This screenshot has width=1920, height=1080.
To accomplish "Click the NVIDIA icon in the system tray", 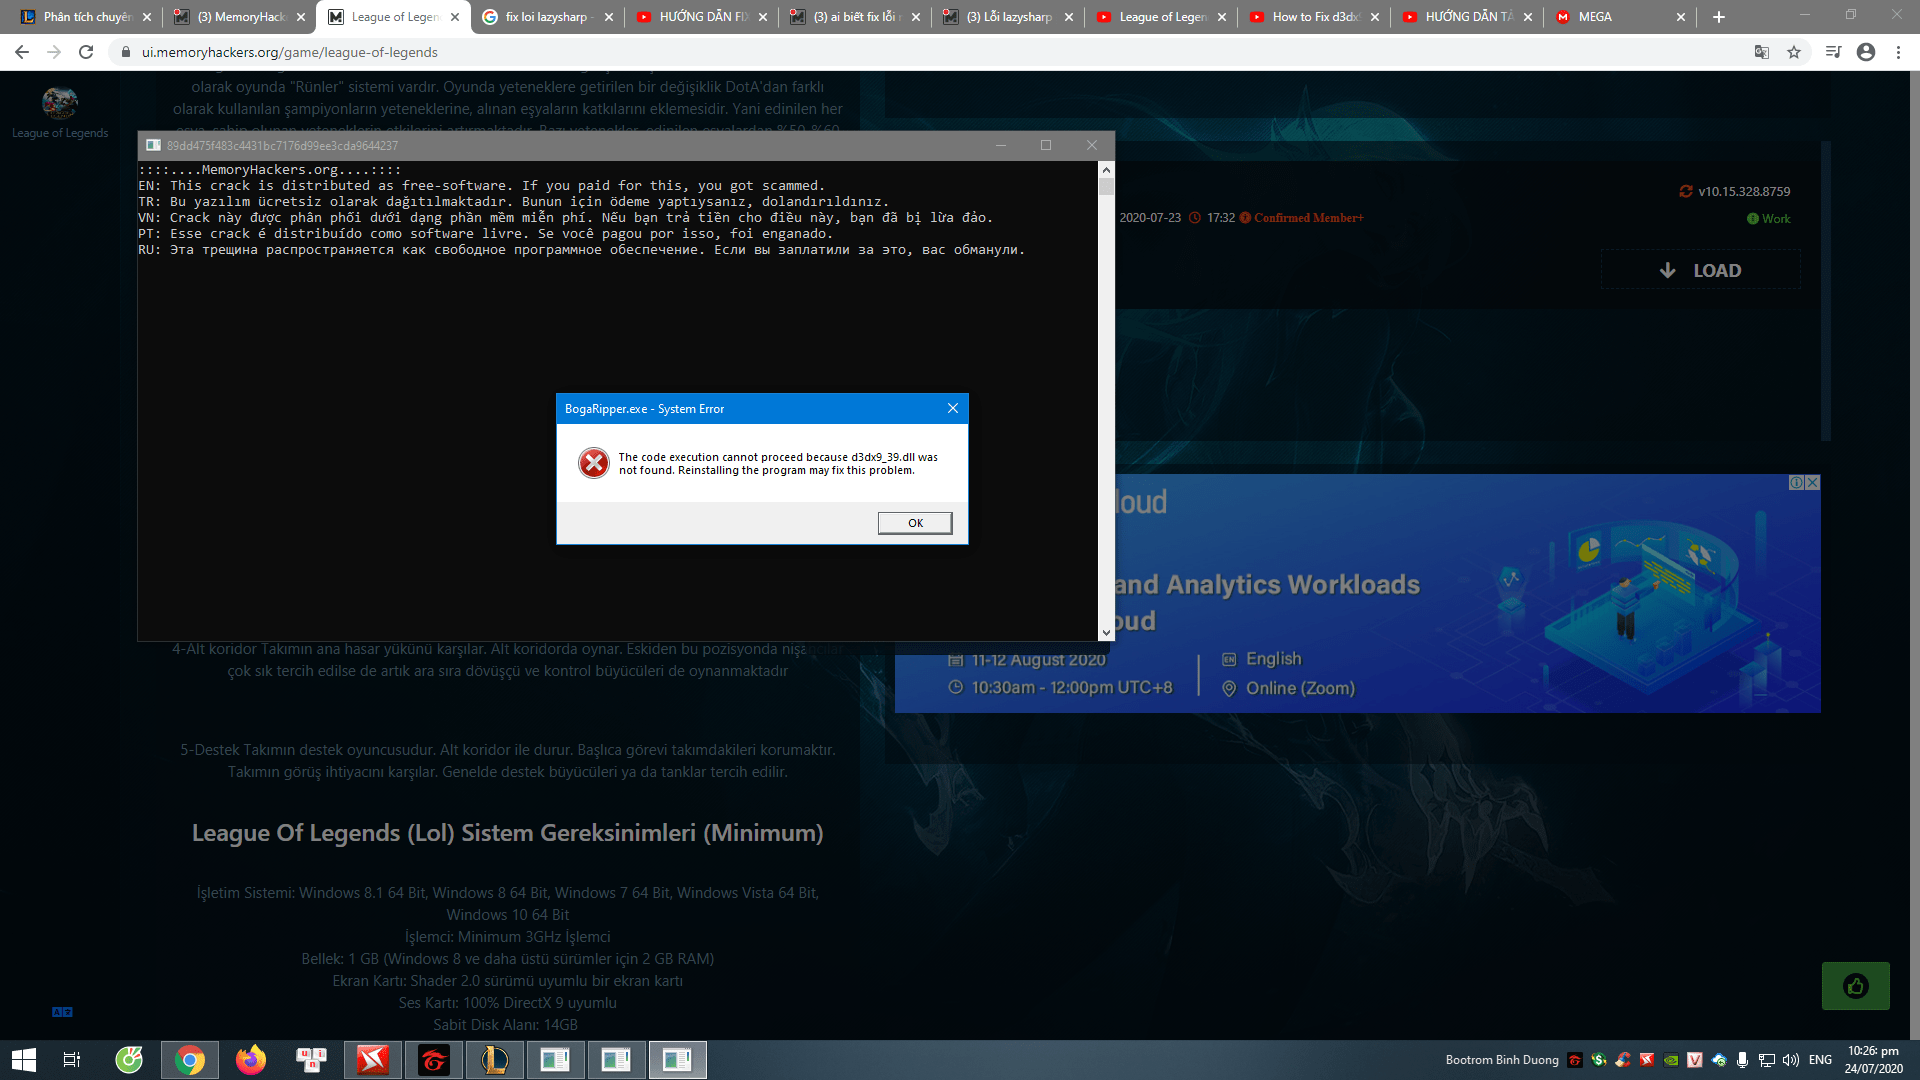I will coord(1671,1060).
